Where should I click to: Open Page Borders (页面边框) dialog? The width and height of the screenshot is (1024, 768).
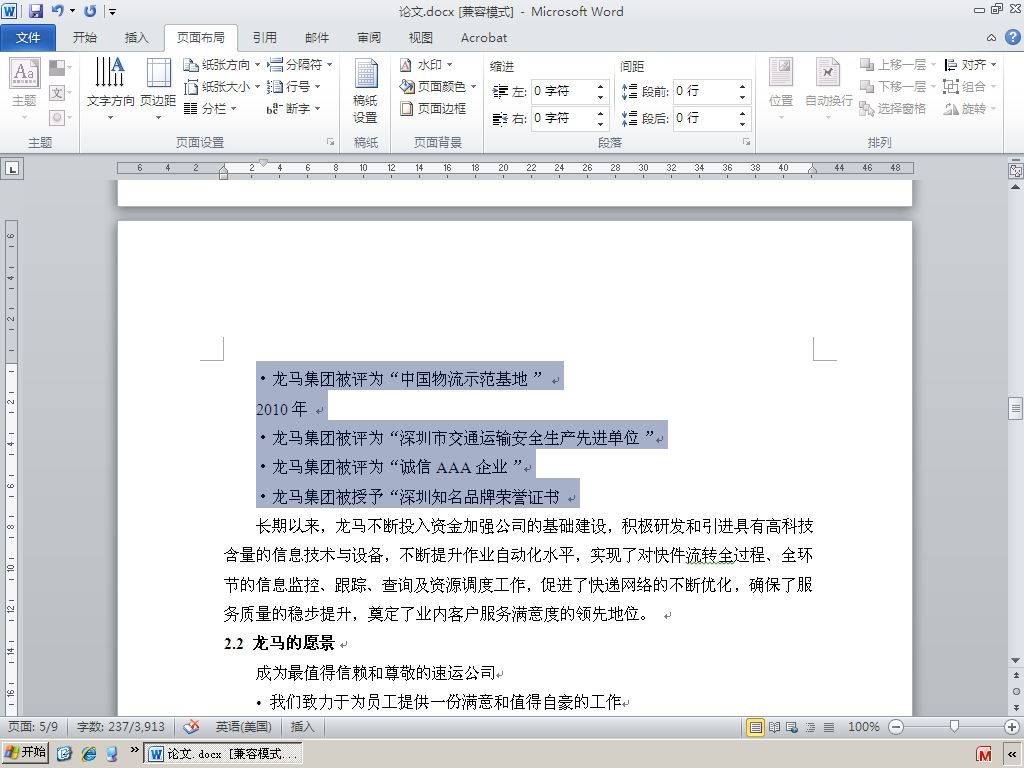click(433, 108)
